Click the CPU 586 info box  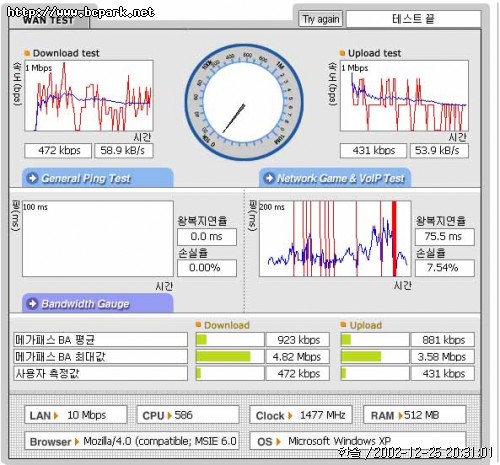pos(188,415)
